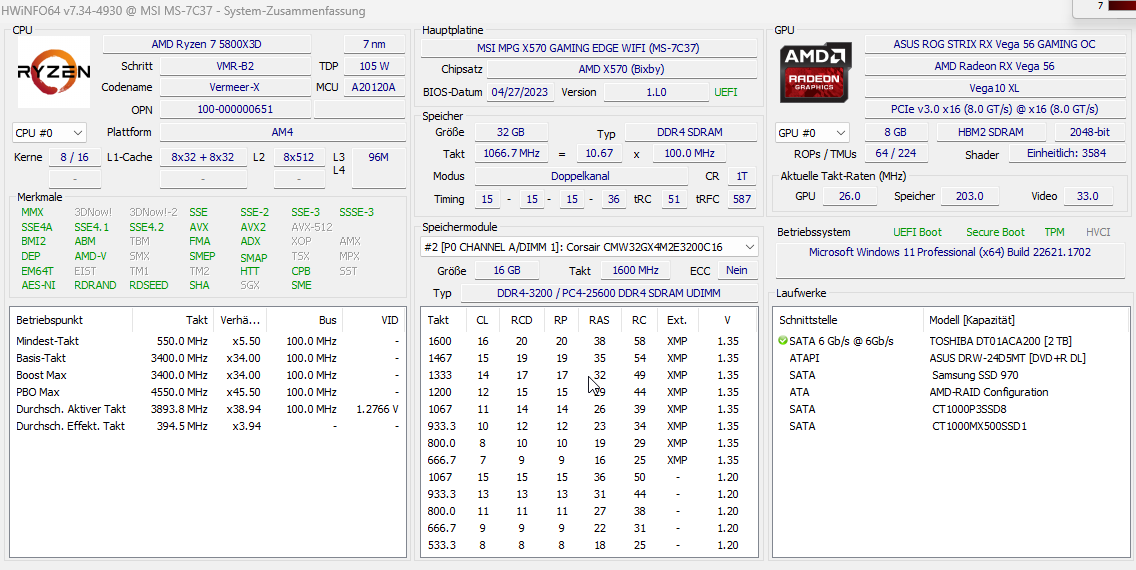The width and height of the screenshot is (1136, 570).
Task: Select ASUS DRW-24D5MT DVD drive entry
Action: (1007, 358)
